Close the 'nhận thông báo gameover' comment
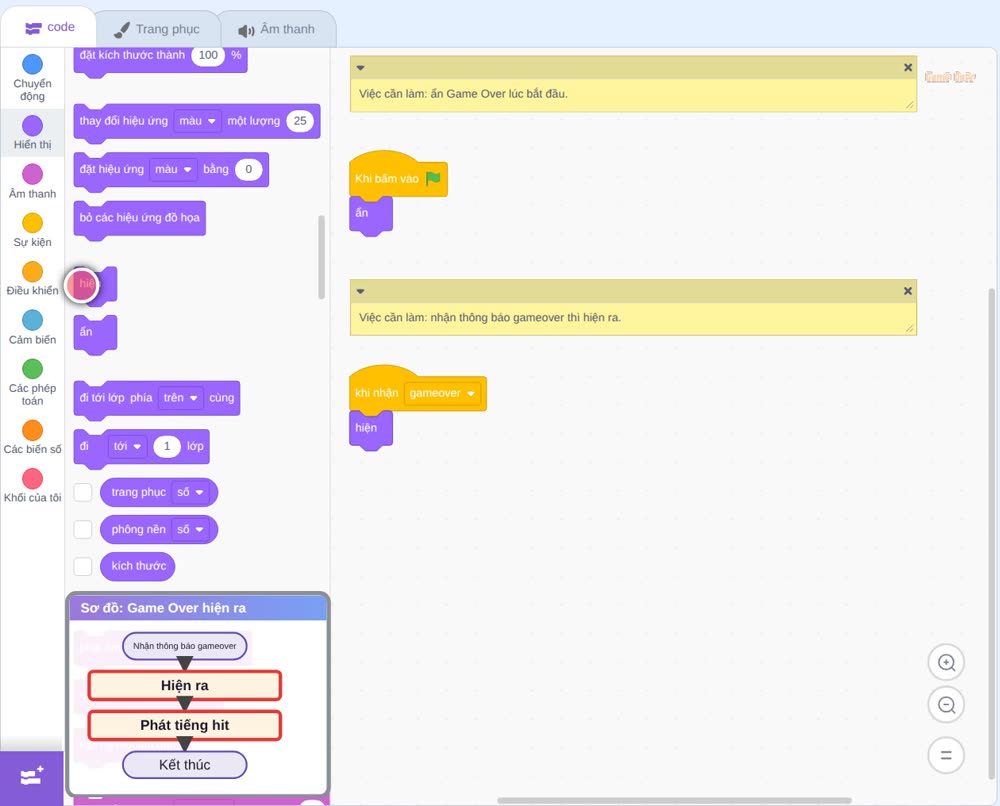 [908, 291]
